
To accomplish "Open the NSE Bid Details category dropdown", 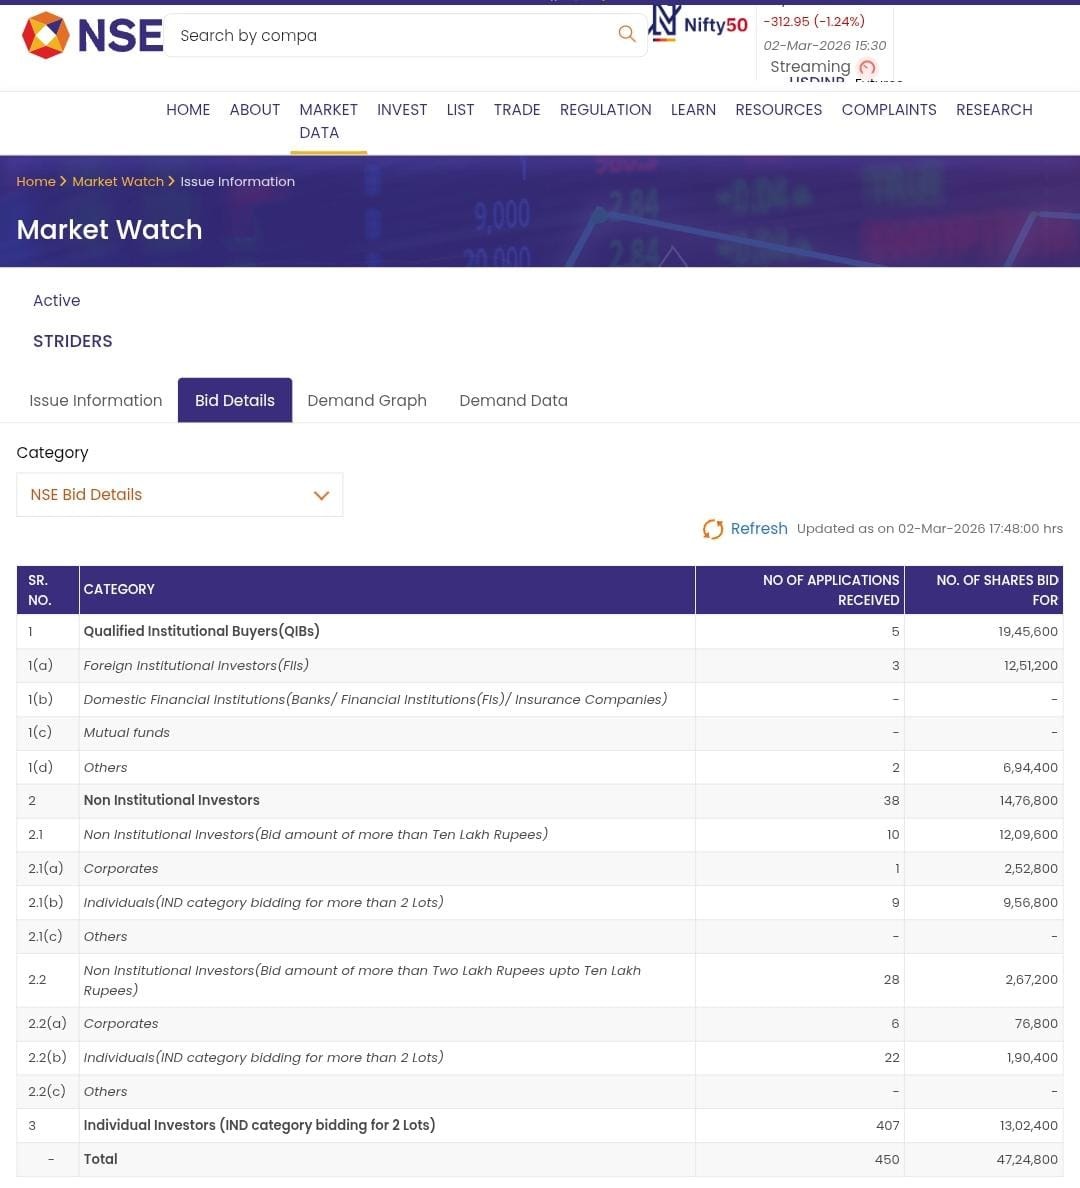I will tap(180, 495).
